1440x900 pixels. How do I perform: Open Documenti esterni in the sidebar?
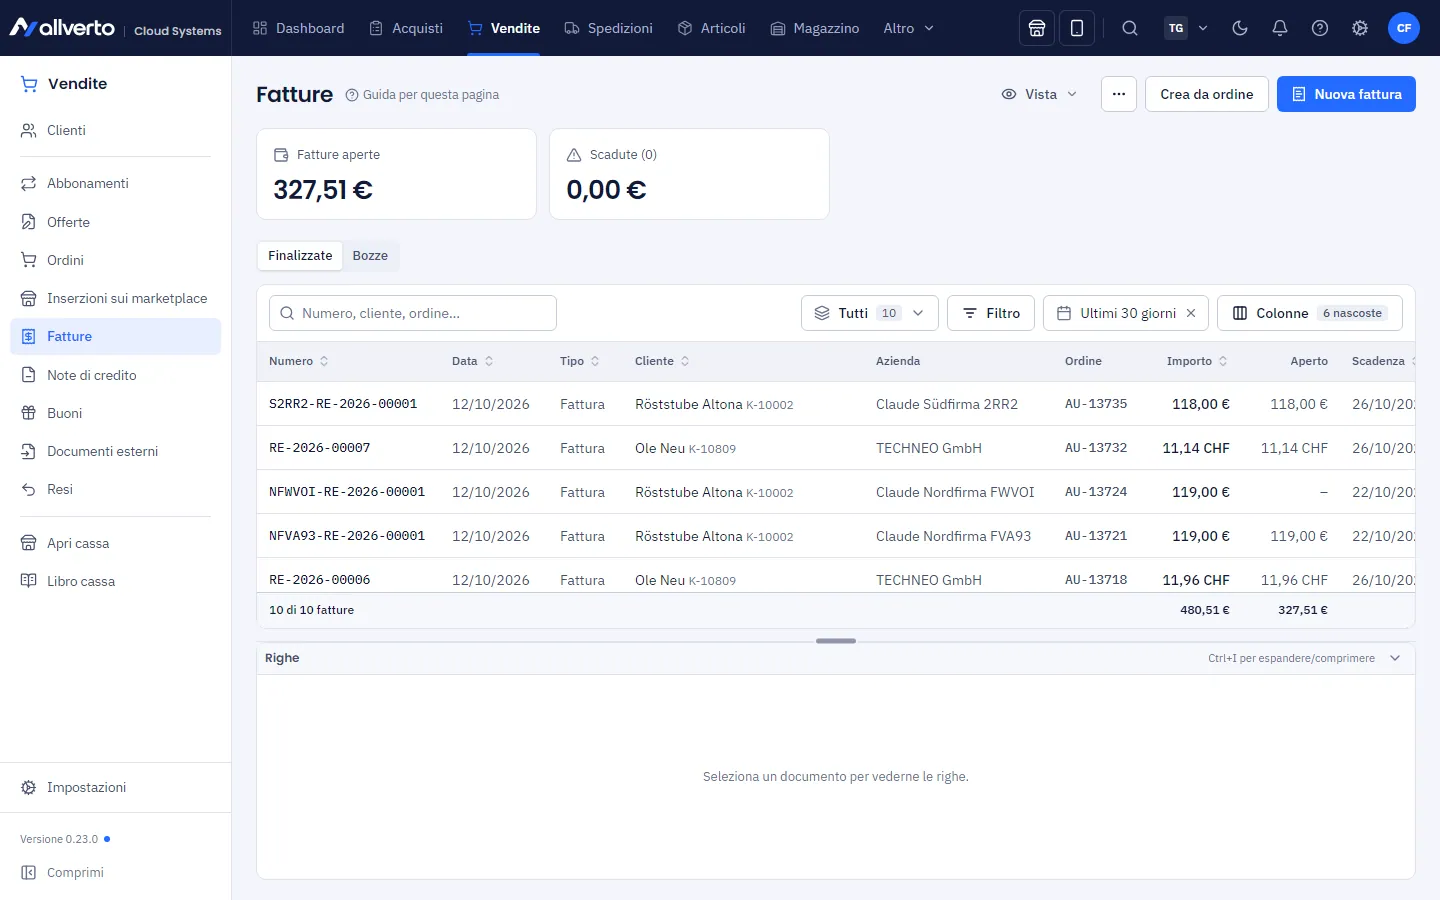click(115, 451)
